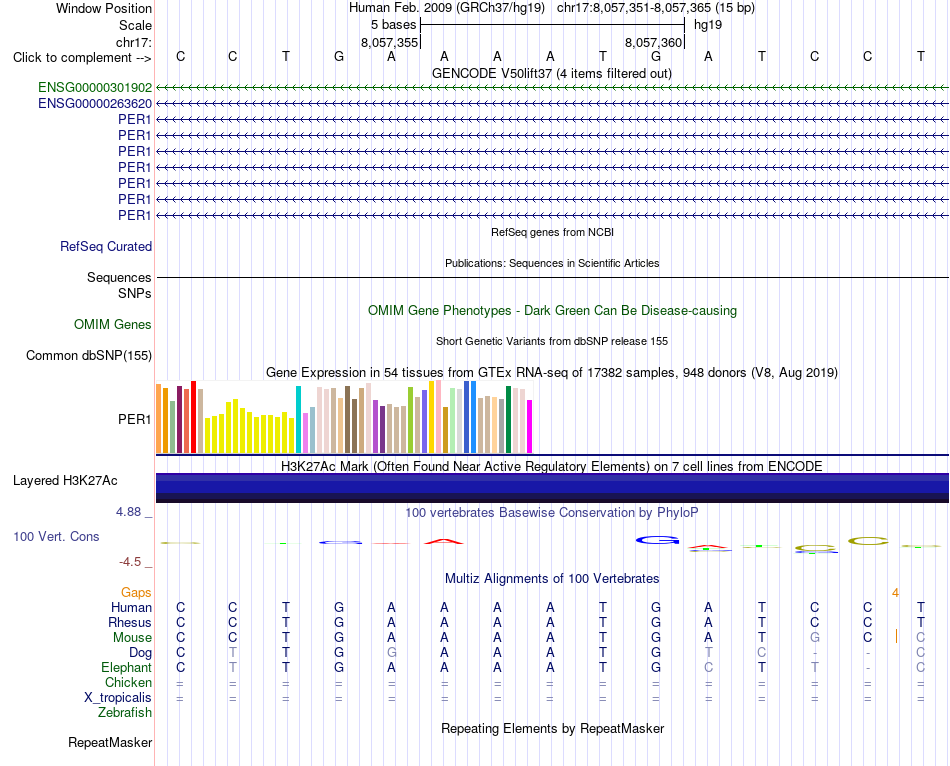Select the Mouse species row label

(133, 638)
